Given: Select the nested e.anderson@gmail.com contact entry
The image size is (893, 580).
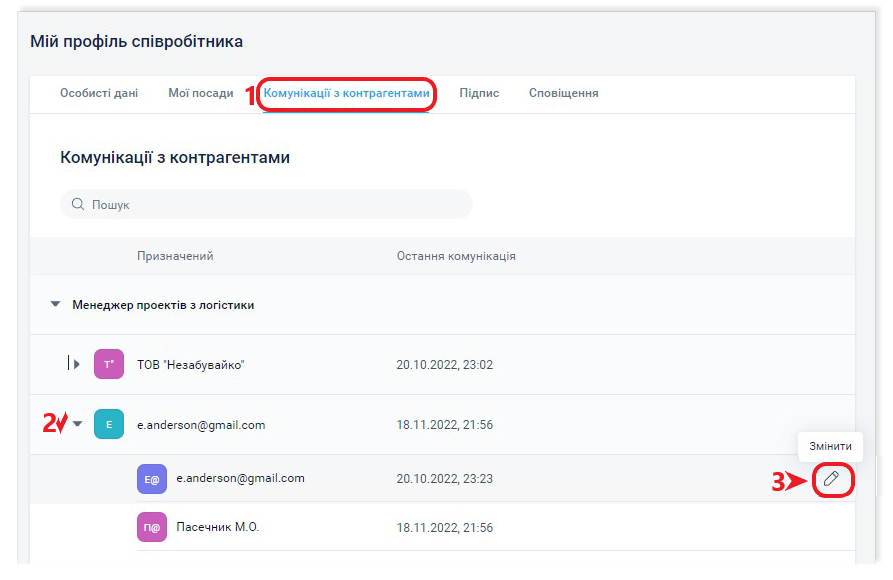Looking at the screenshot, I should (240, 479).
